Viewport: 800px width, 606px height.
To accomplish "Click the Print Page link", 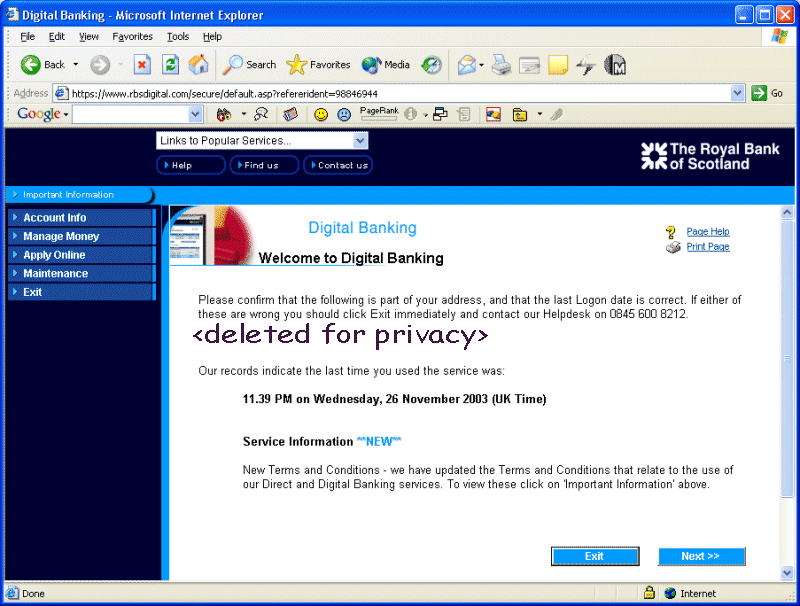I will (708, 247).
